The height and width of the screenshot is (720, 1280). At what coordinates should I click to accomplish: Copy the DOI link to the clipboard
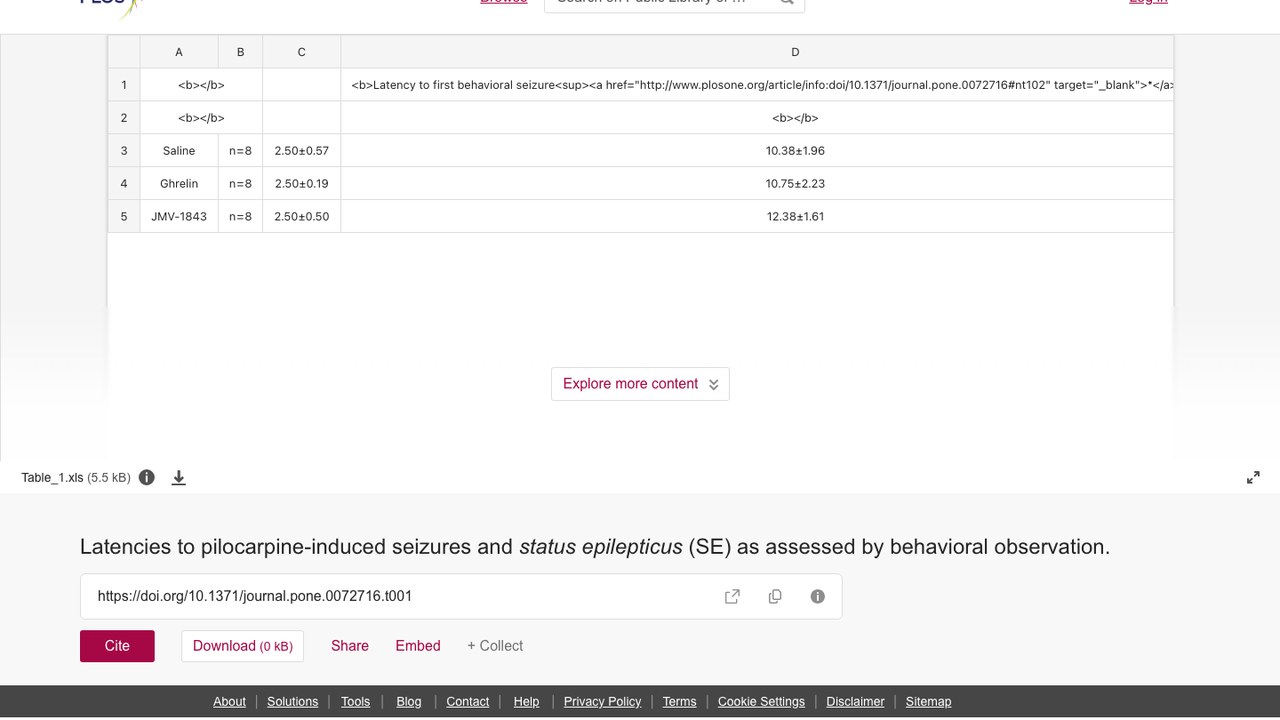point(775,596)
